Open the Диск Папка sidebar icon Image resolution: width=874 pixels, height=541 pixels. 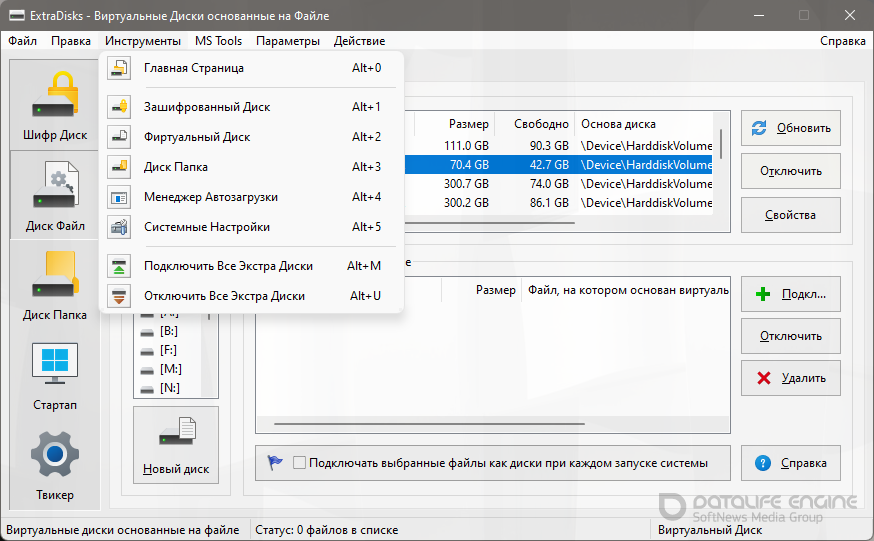(x=55, y=274)
